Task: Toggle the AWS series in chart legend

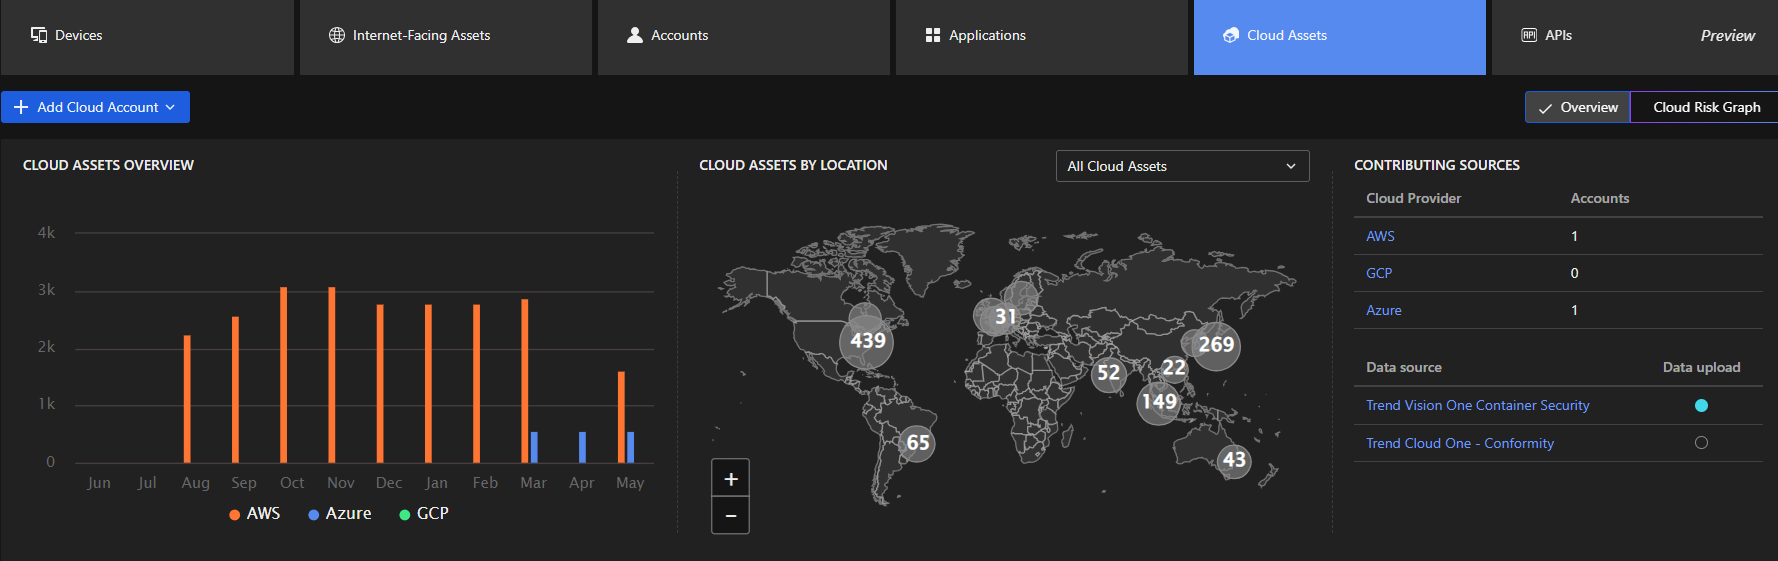Action: click(x=255, y=514)
